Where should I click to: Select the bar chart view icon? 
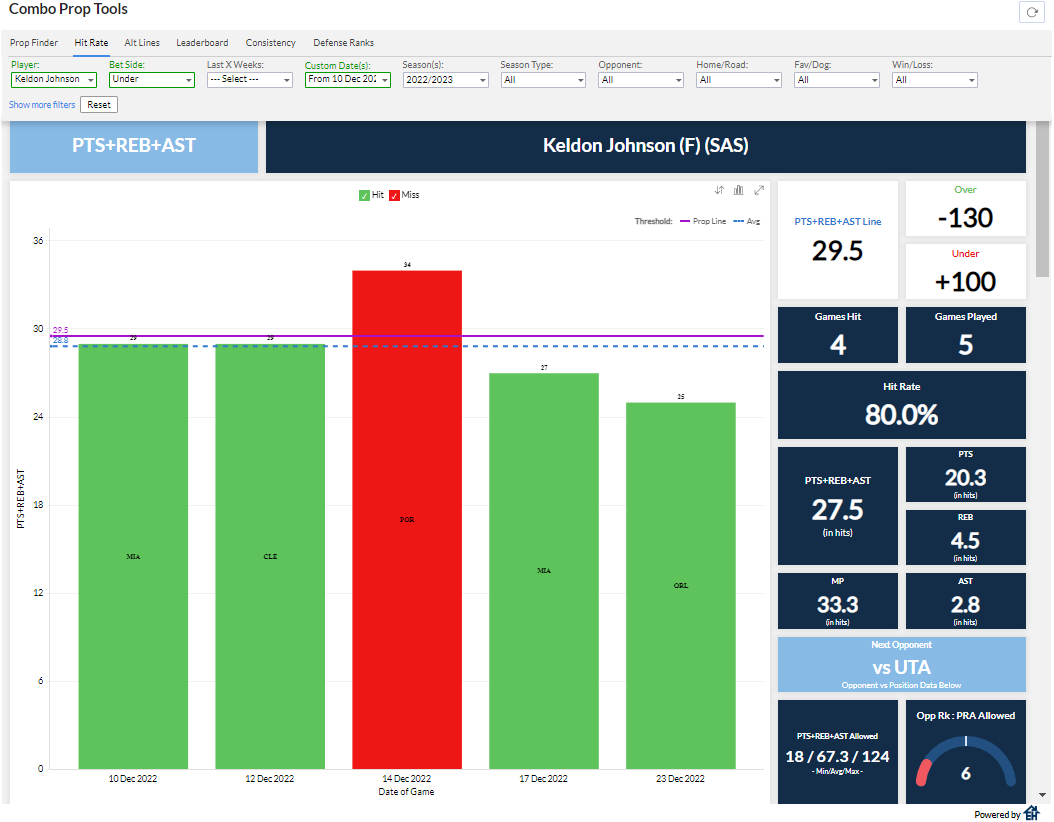[x=738, y=189]
